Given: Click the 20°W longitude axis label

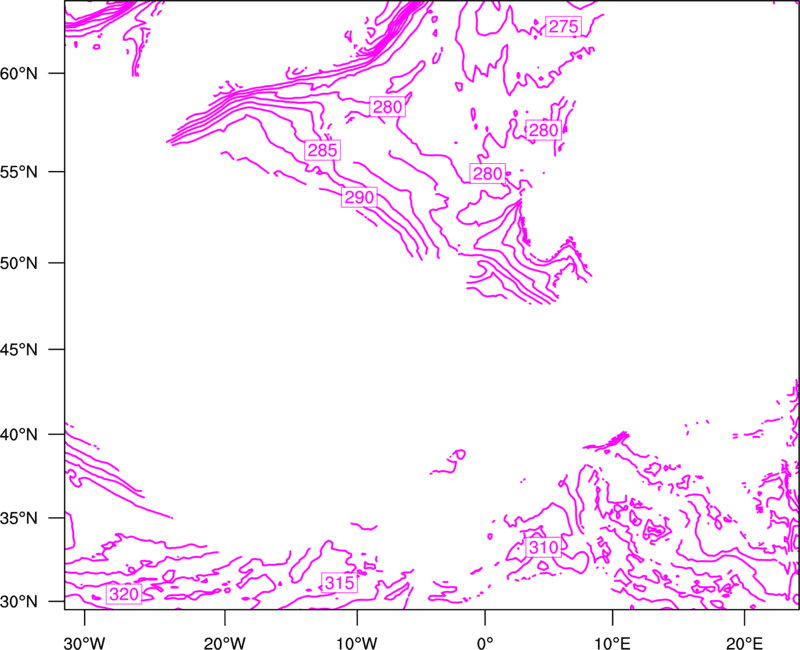Looking at the screenshot, I should pos(225,643).
